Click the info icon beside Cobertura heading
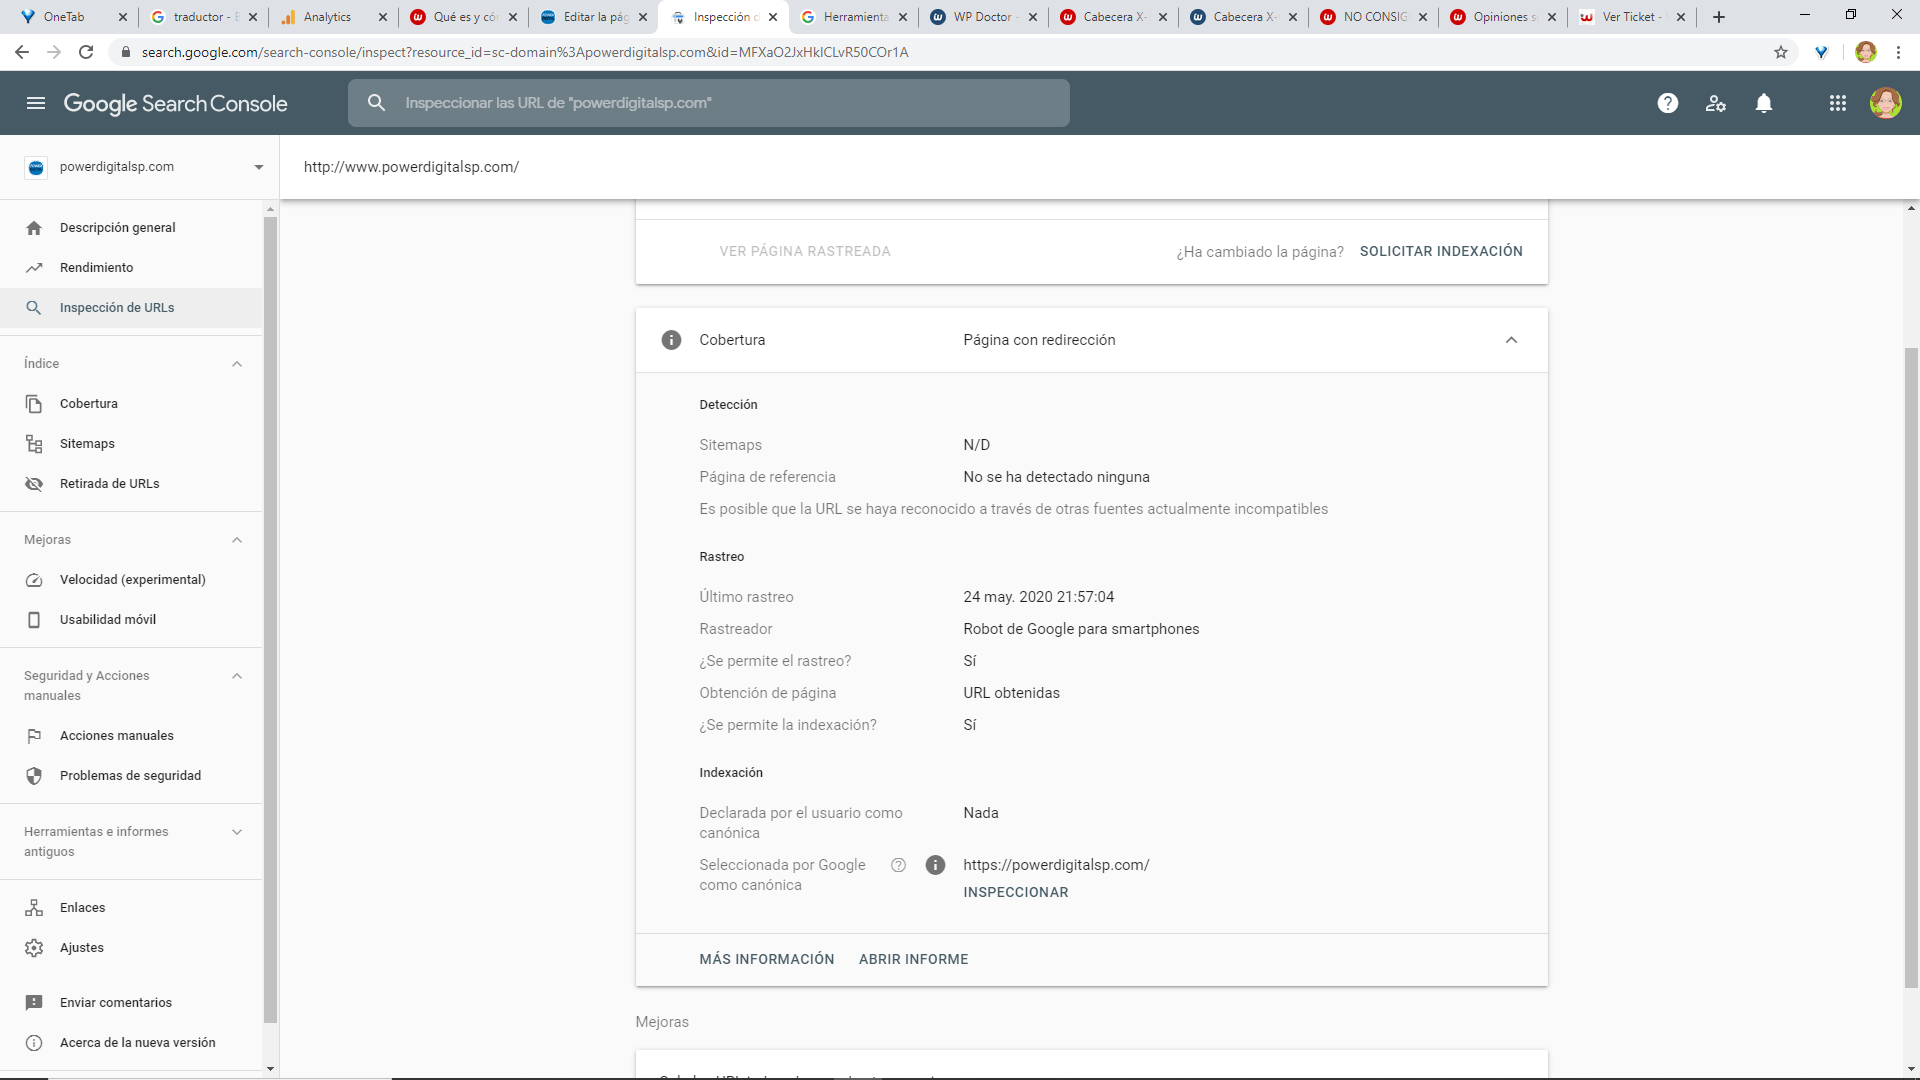The width and height of the screenshot is (1920, 1080). coord(671,340)
